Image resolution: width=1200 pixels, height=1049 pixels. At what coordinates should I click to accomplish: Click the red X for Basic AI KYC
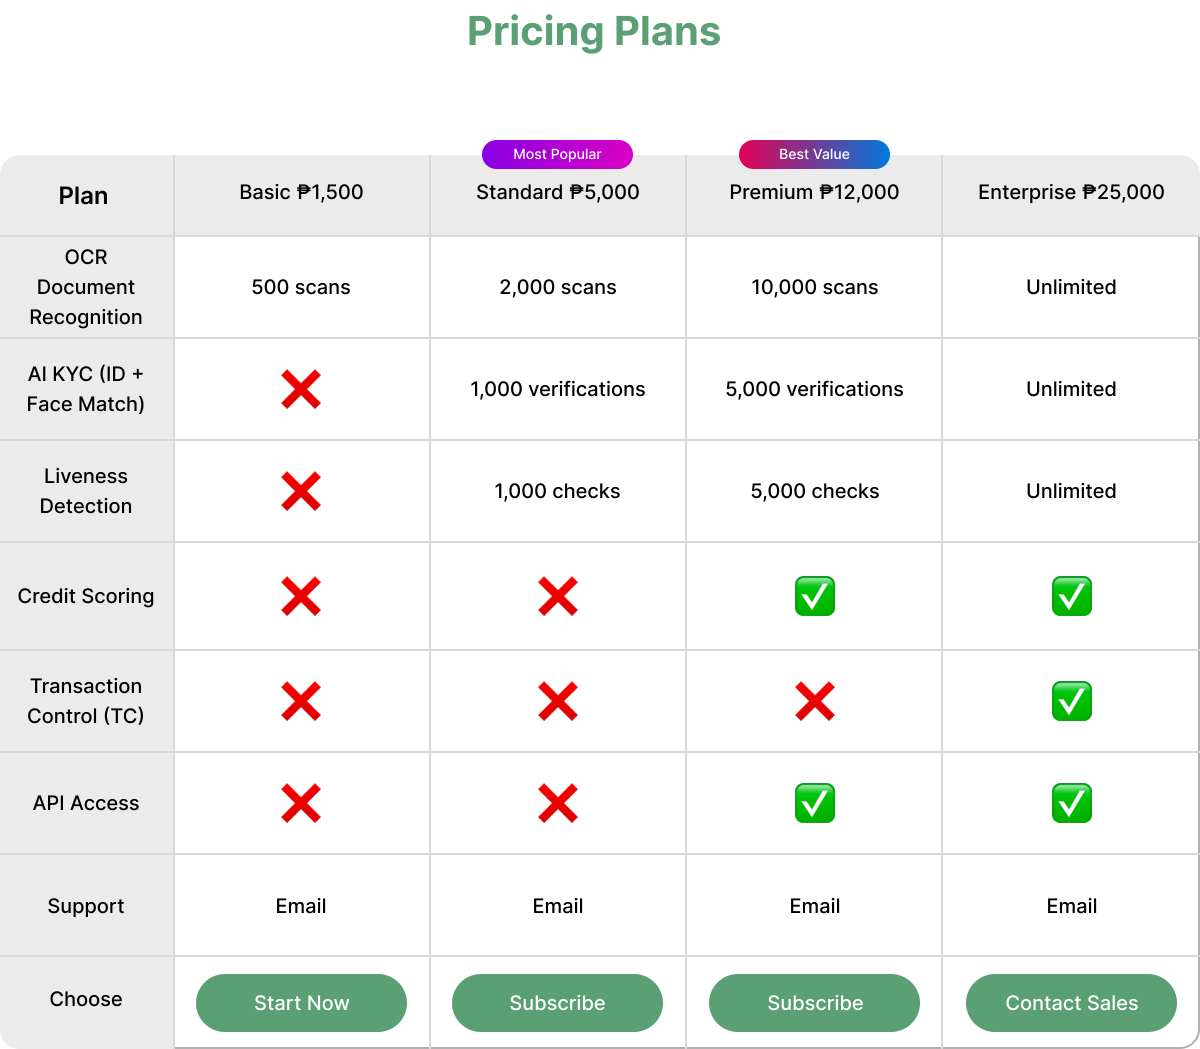point(301,389)
